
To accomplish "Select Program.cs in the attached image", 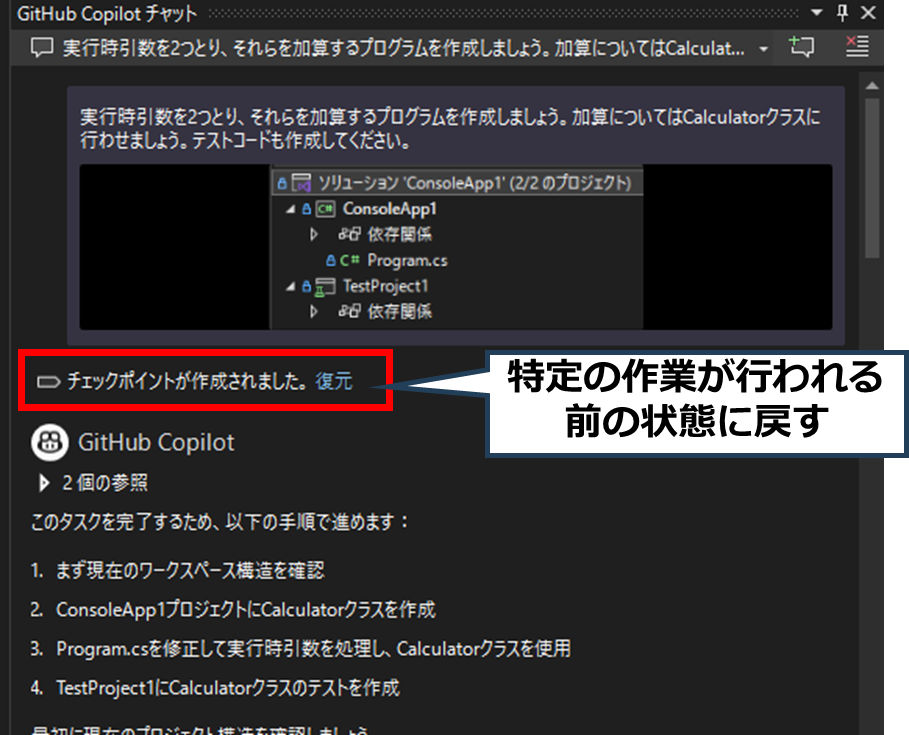I will click(x=406, y=260).
